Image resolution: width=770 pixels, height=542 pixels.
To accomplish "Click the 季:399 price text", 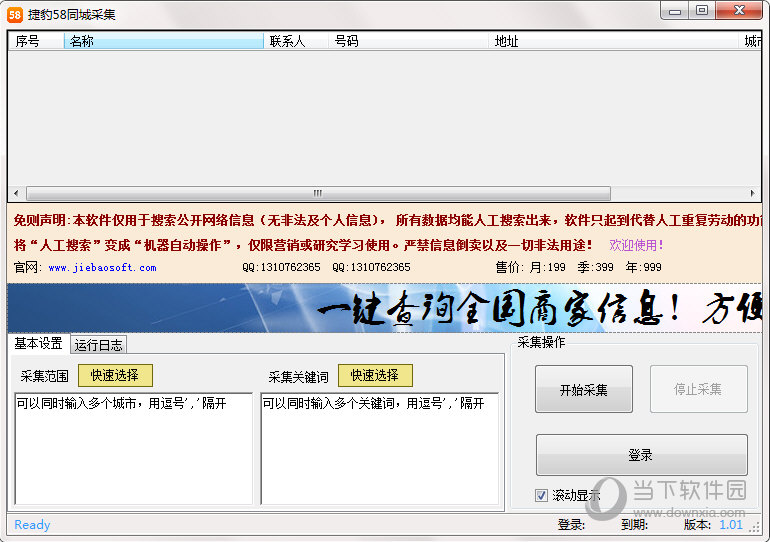I will (595, 268).
